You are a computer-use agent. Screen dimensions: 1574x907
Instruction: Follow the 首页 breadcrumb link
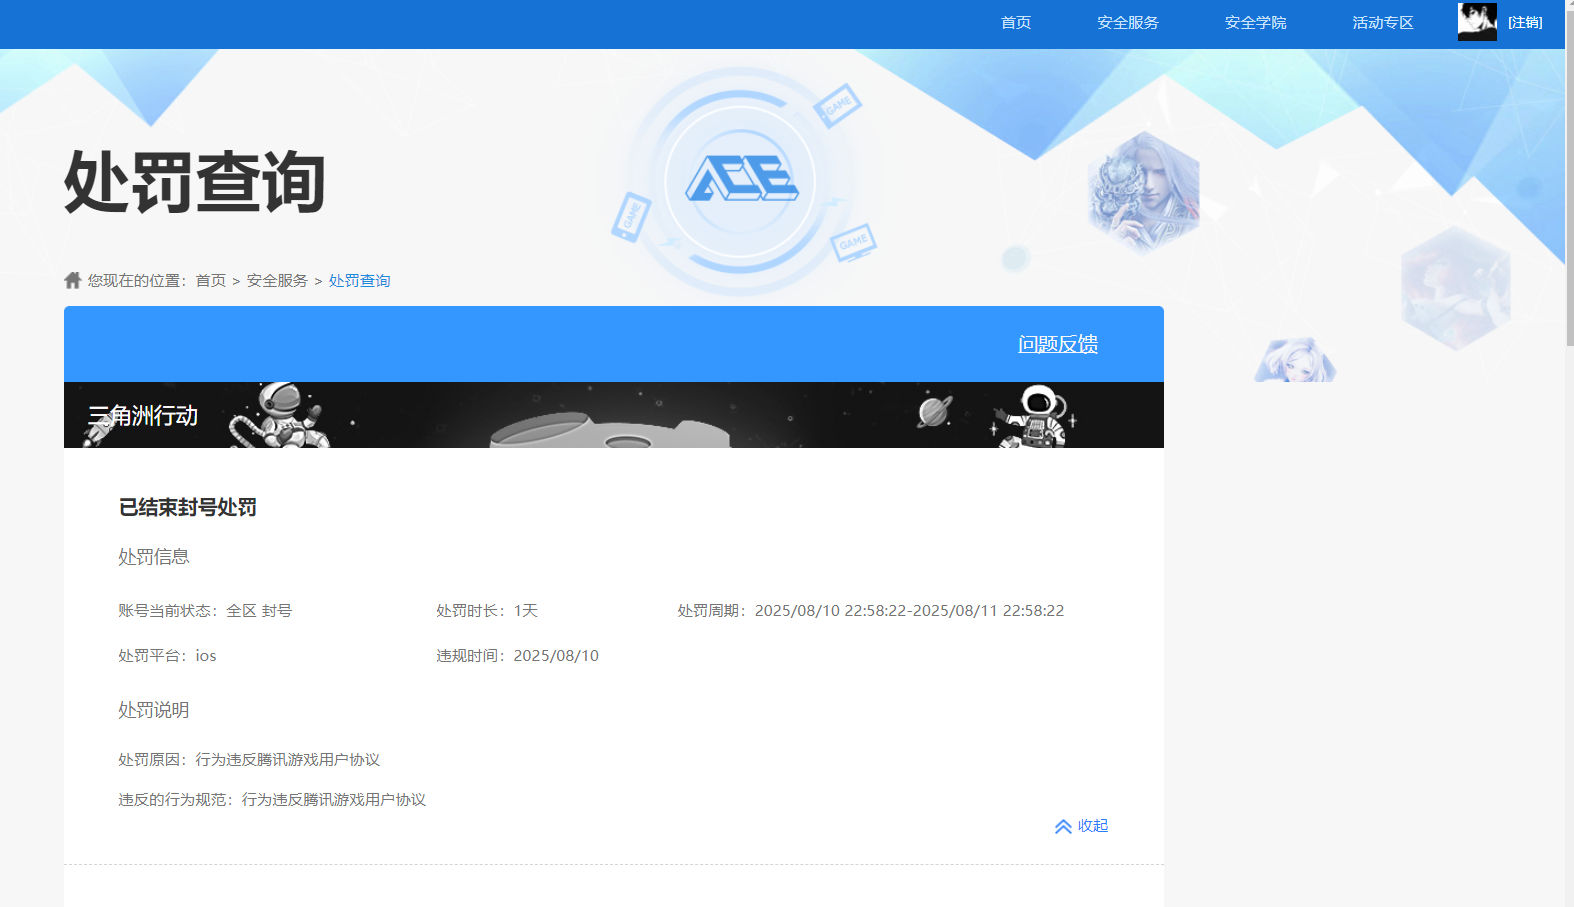[210, 281]
